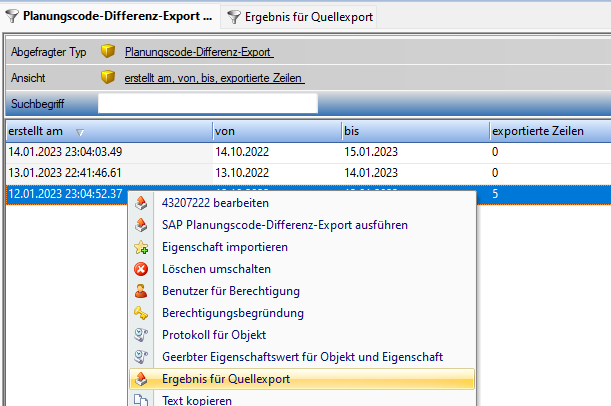Screen dimensions: 611x406
Task: Click the yellow cube icon beside Ansicht
Action: point(108,78)
